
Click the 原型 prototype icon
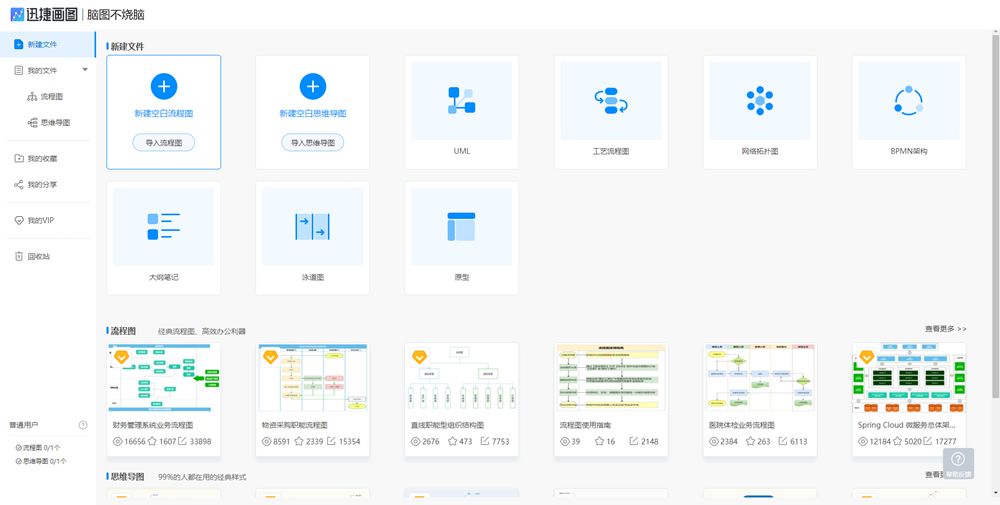click(461, 226)
